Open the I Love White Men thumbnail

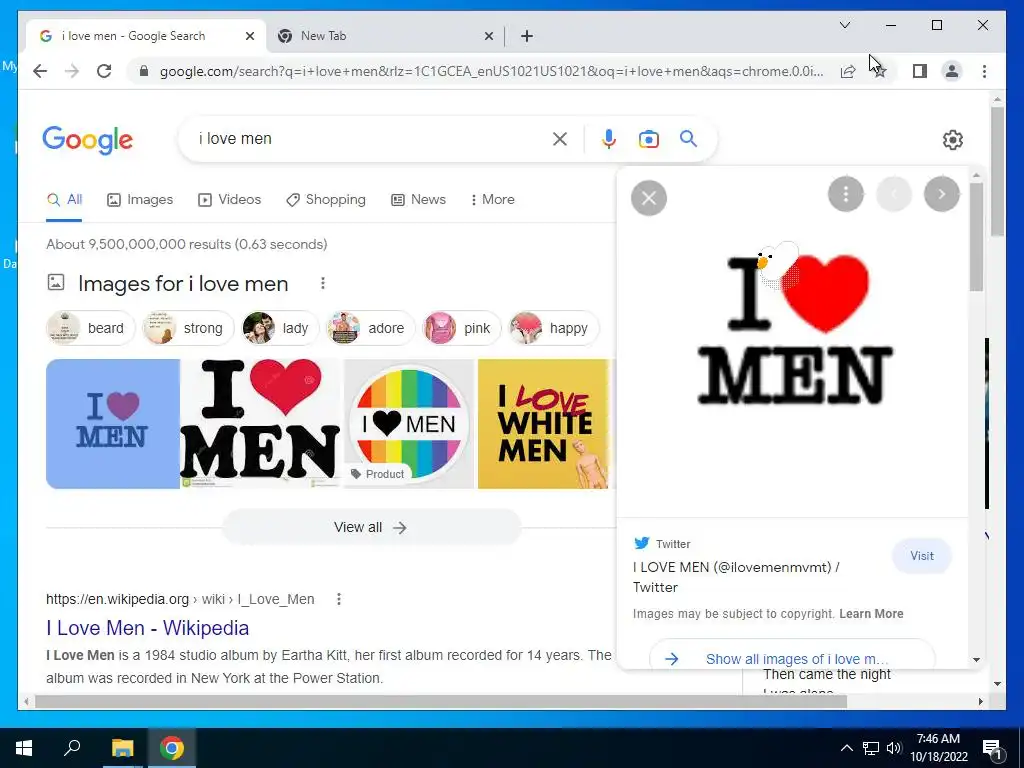(543, 424)
